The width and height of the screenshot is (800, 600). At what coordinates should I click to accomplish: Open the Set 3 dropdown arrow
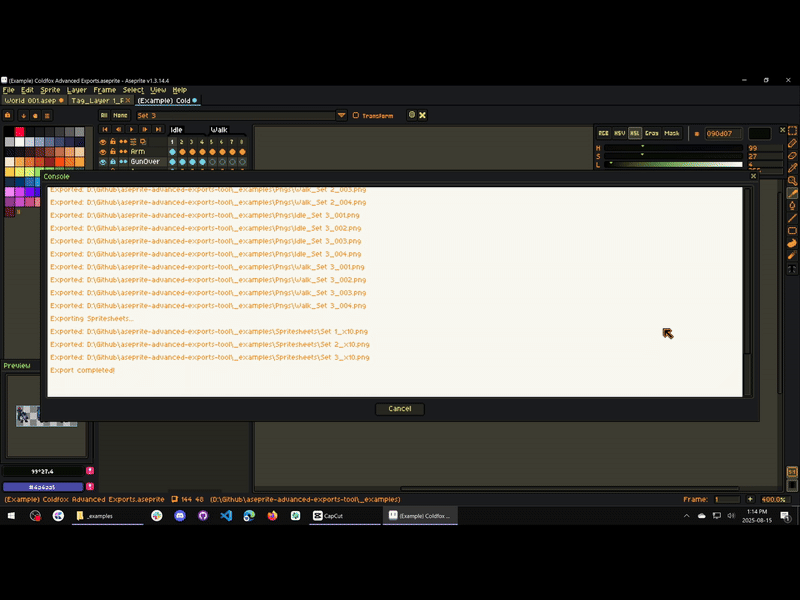tap(341, 115)
